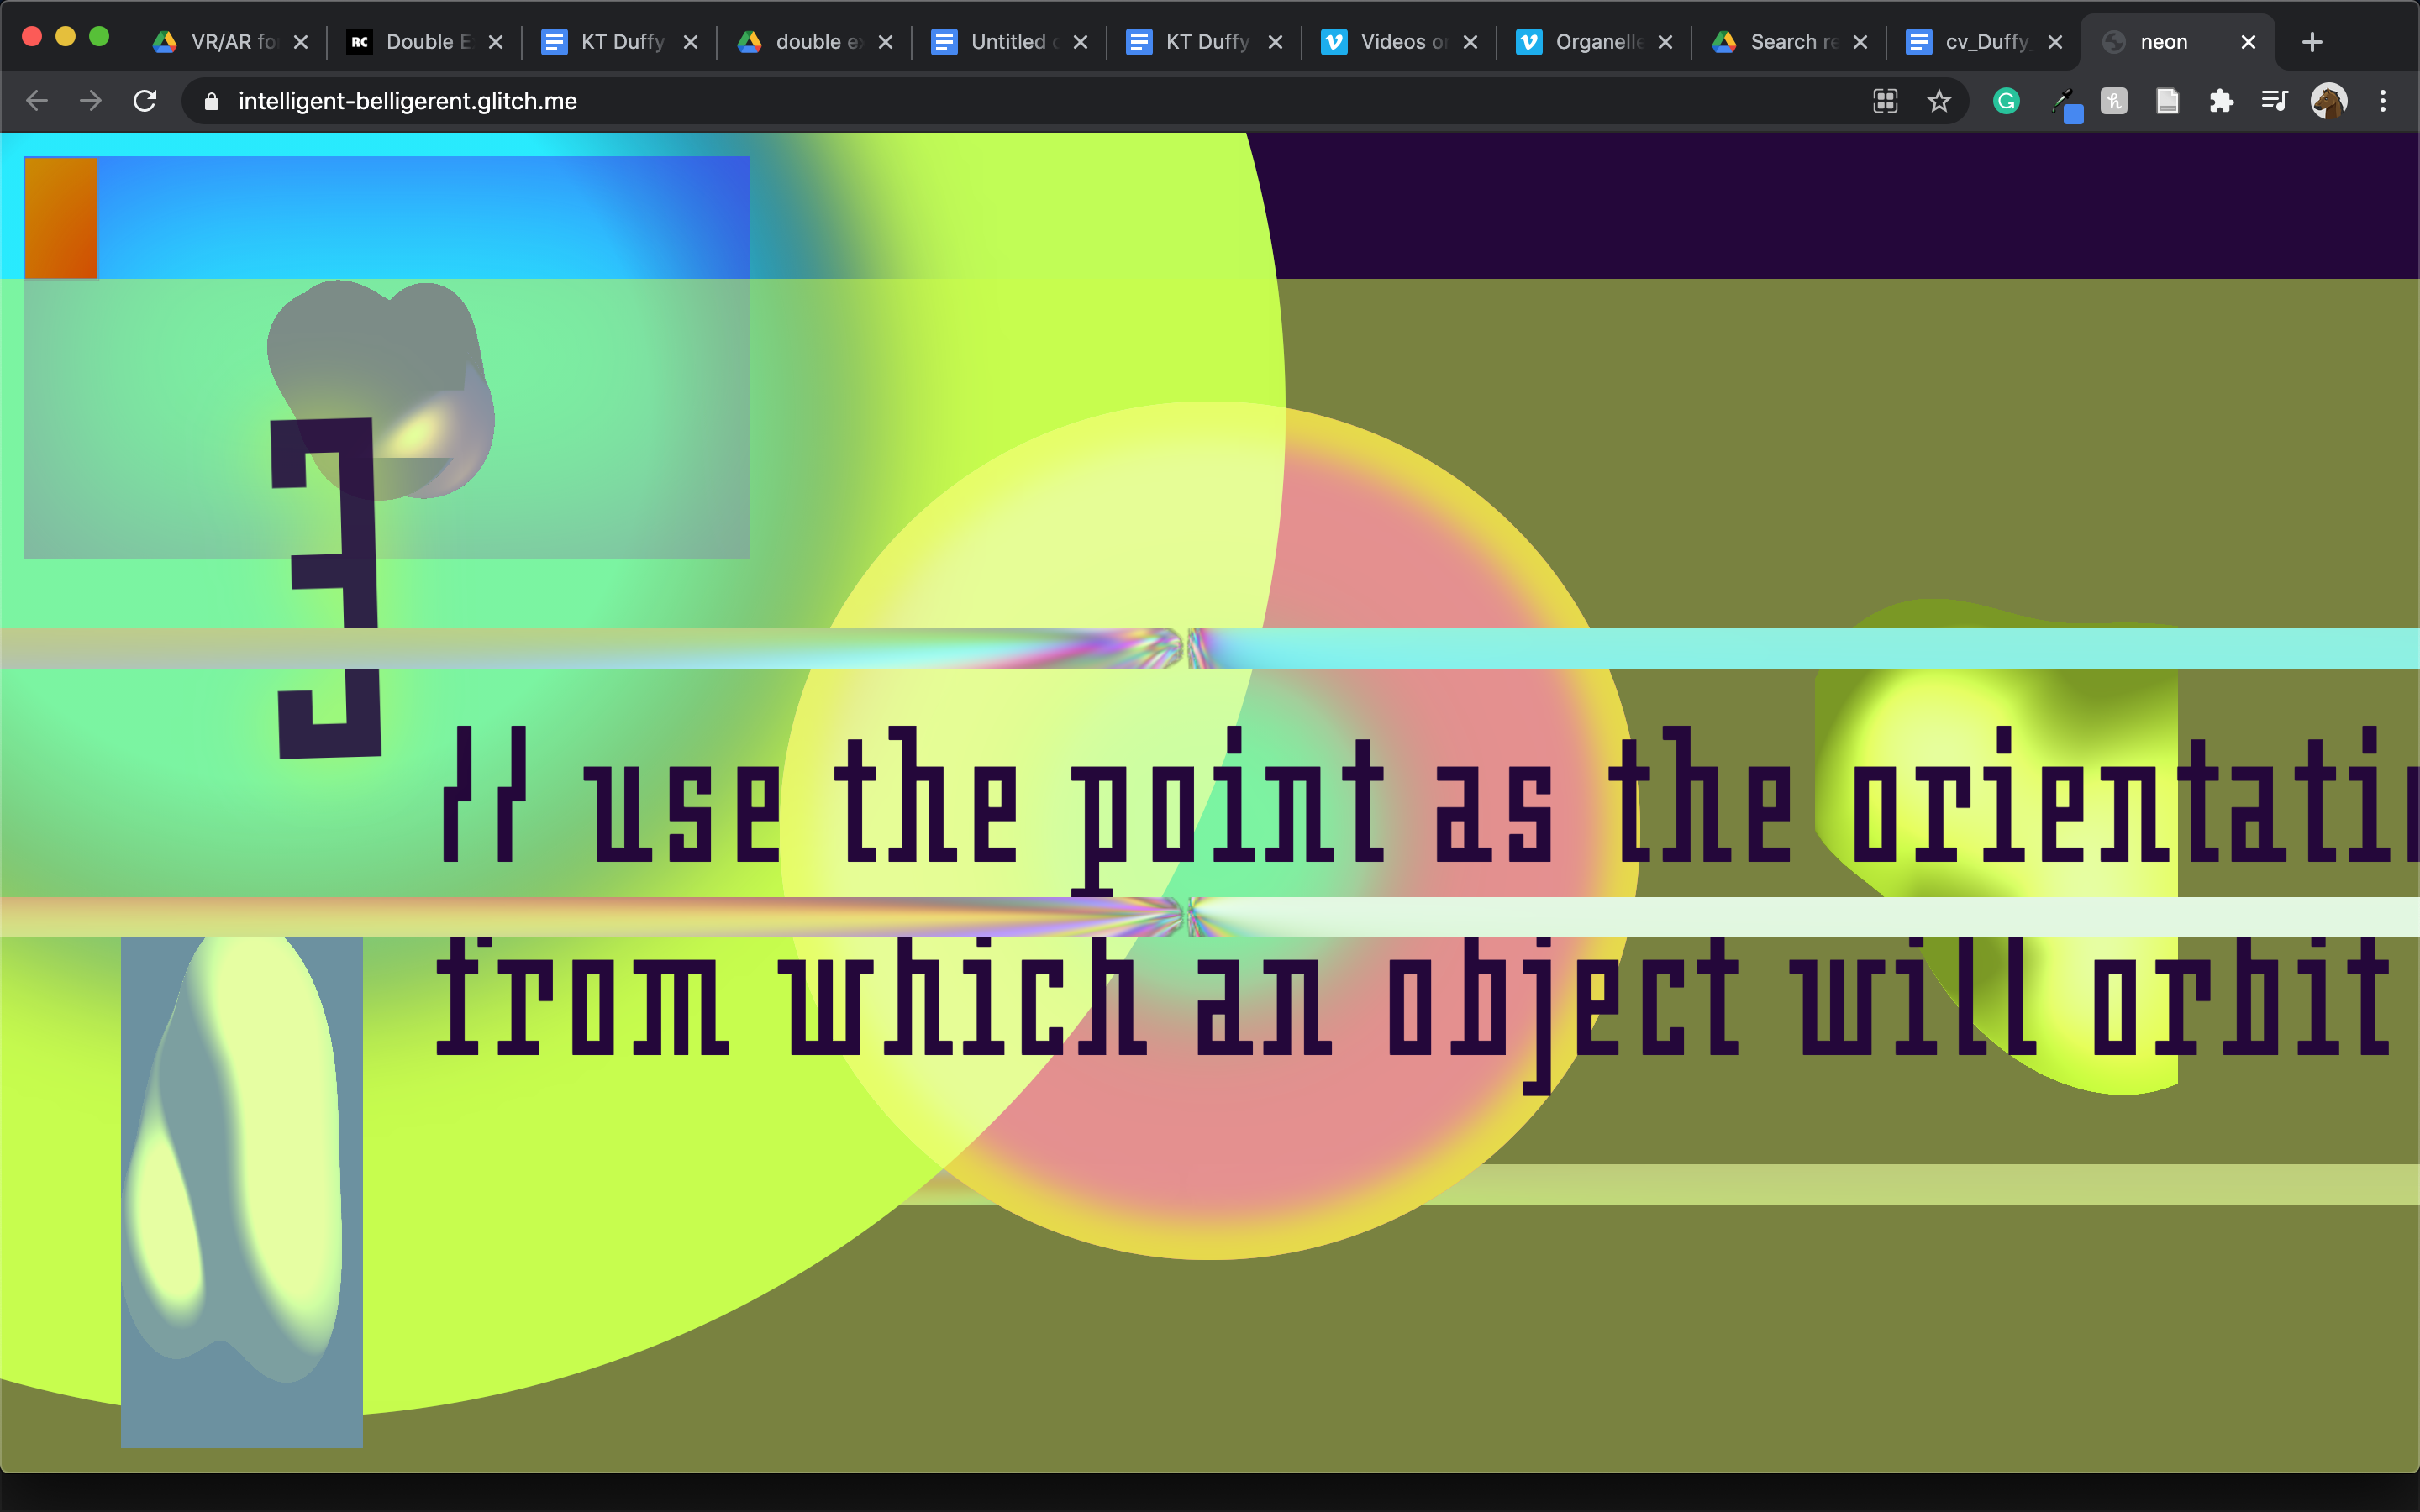Click the Honey extension icon
This screenshot has width=2420, height=1512.
tap(2113, 101)
